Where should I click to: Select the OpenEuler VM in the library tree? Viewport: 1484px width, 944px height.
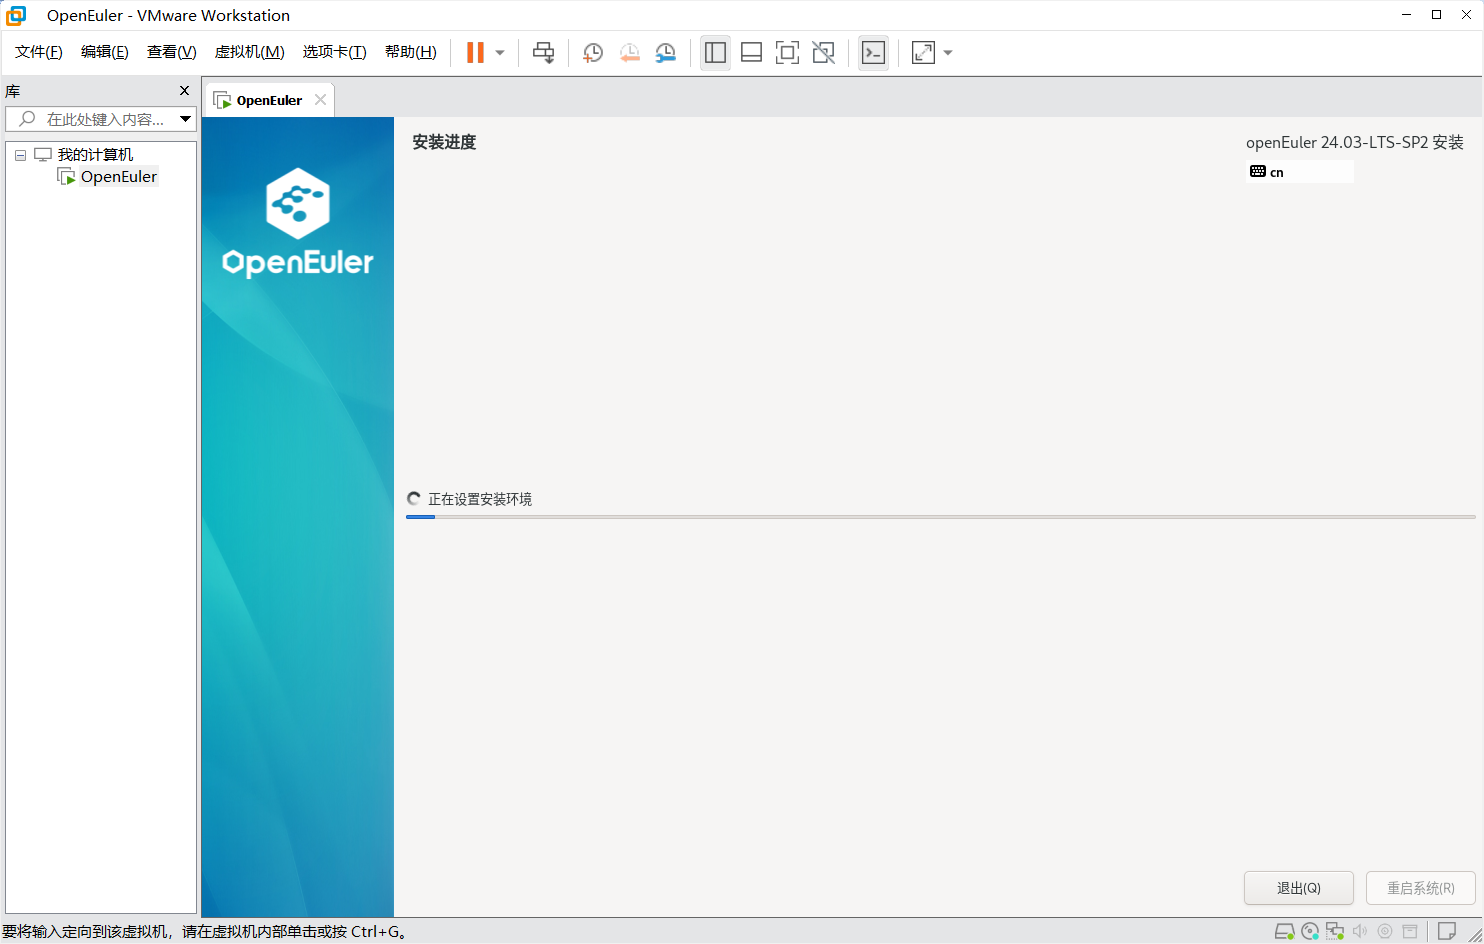[118, 177]
